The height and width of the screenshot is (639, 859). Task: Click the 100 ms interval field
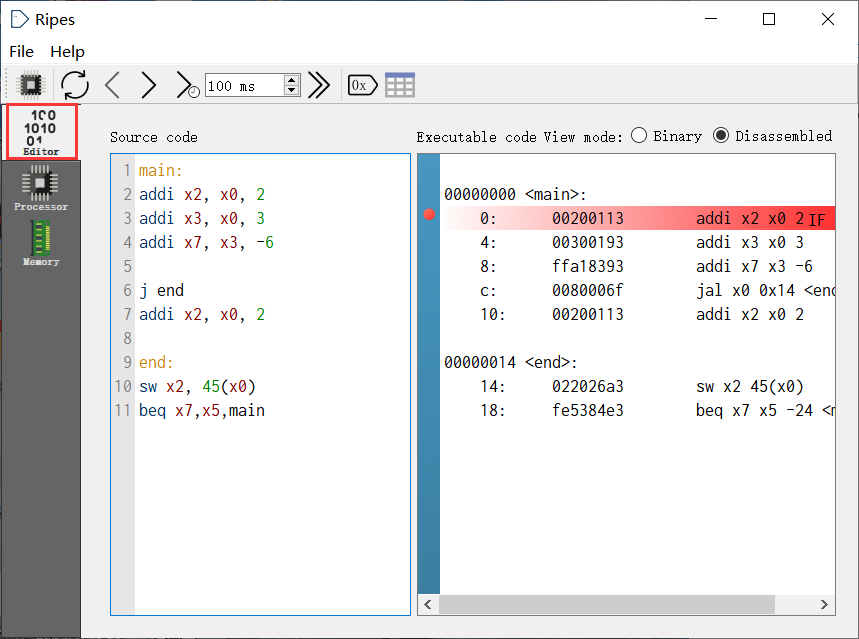[x=245, y=85]
